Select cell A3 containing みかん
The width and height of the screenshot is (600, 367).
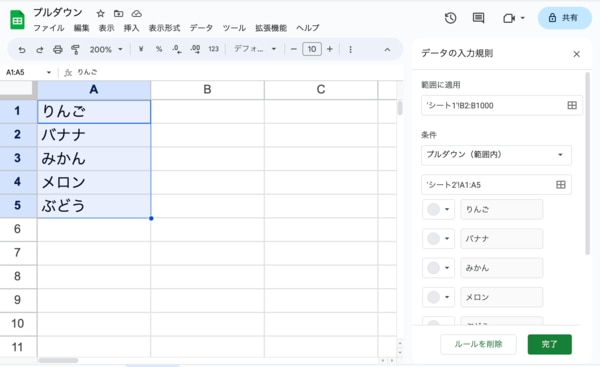pos(94,159)
